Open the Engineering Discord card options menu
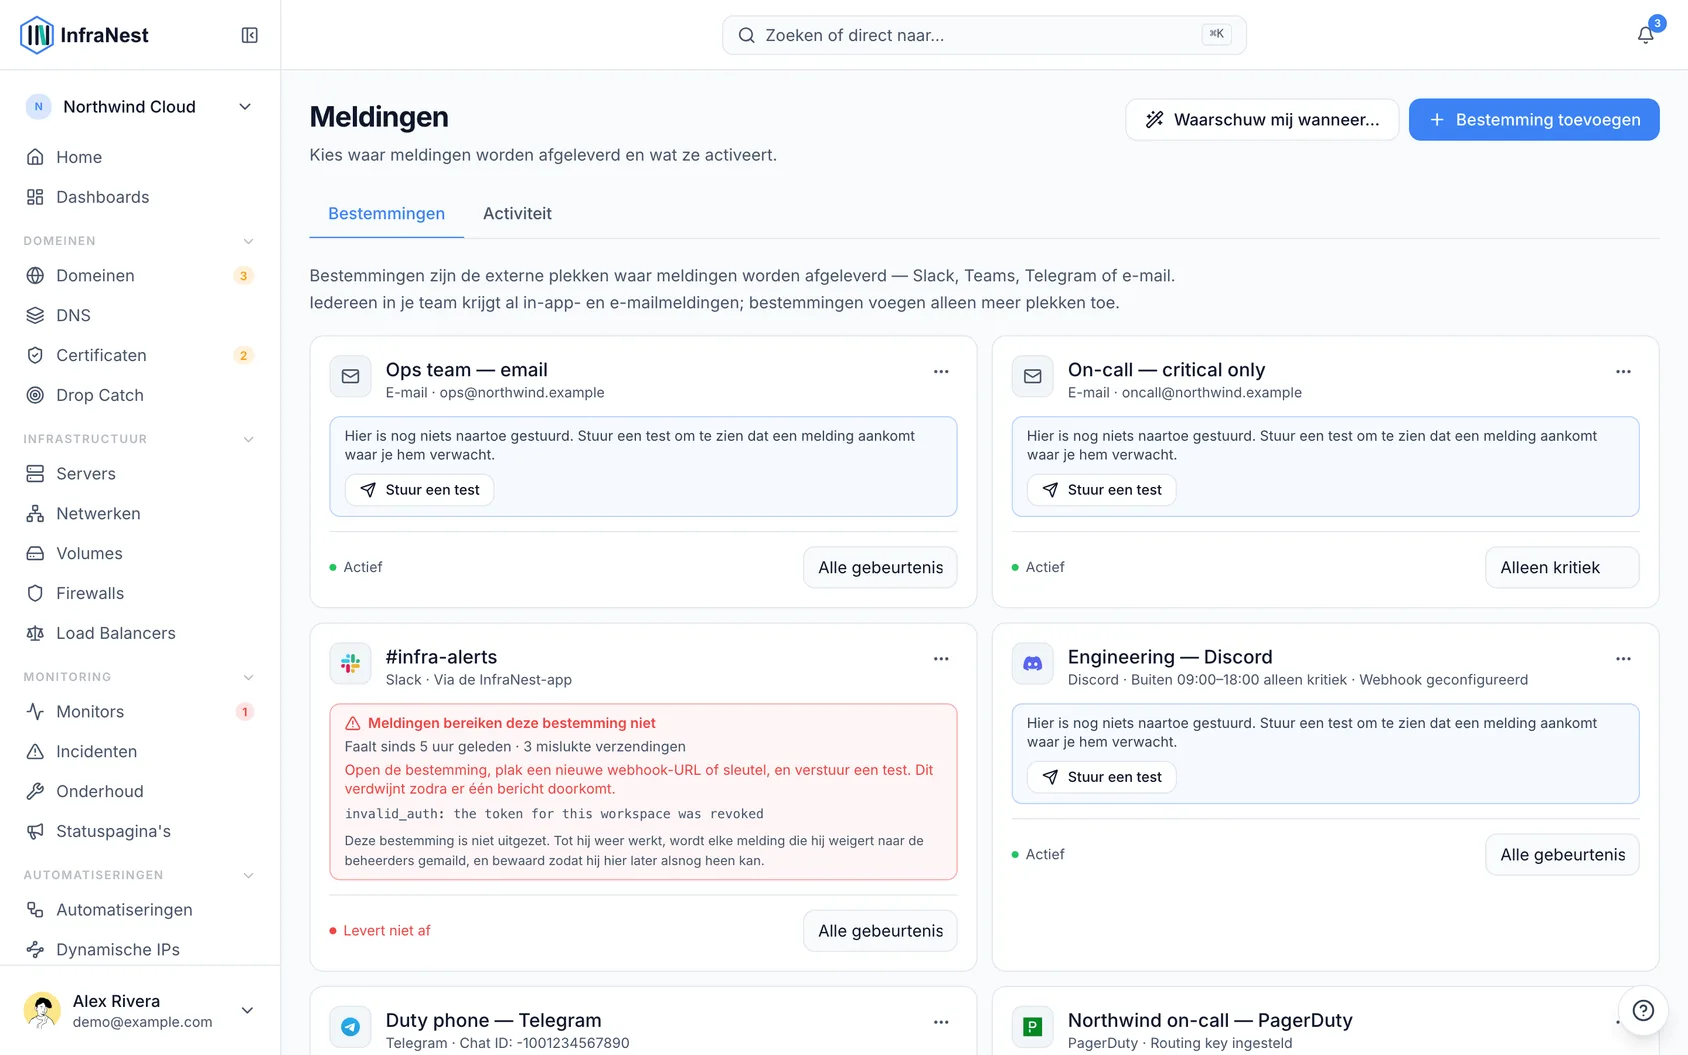 pyautogui.click(x=1623, y=659)
